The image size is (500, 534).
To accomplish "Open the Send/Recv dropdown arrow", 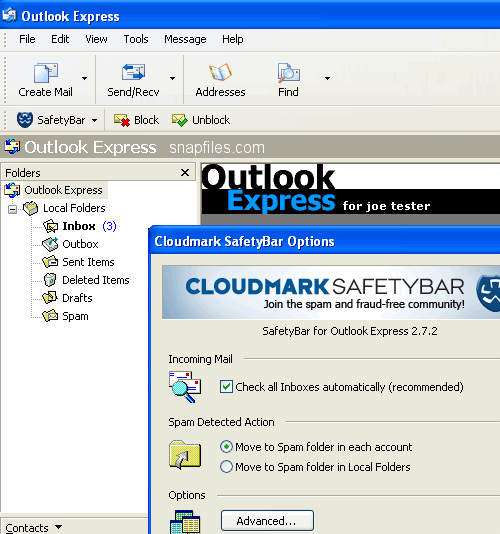I will pos(172,79).
